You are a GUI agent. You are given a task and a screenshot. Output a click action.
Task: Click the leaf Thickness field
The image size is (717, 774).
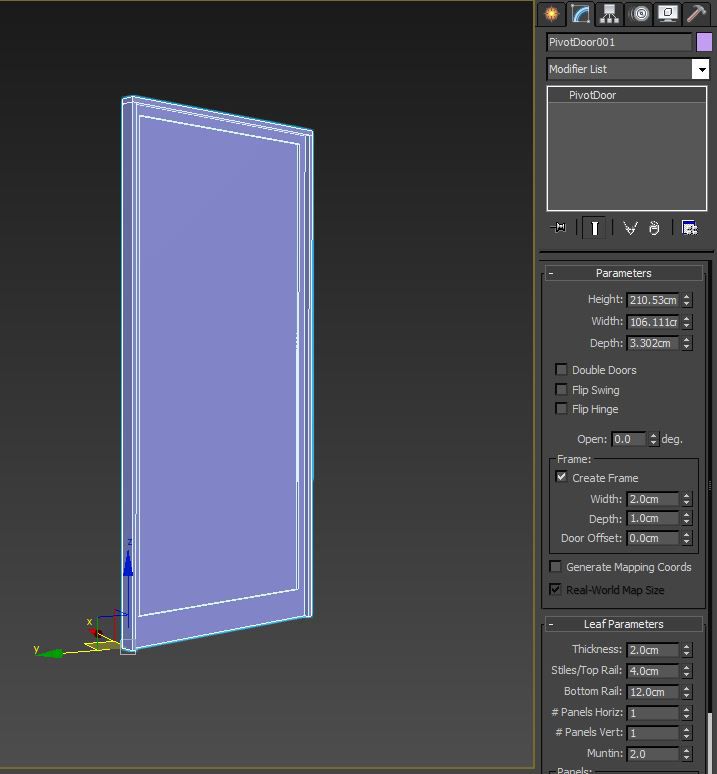tap(652, 650)
